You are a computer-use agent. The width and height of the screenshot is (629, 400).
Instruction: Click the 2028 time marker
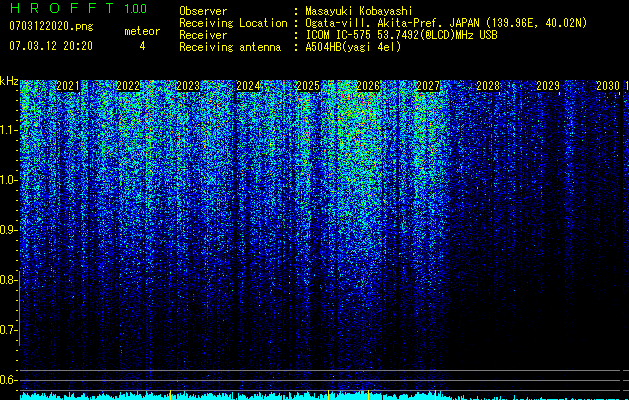tap(488, 86)
